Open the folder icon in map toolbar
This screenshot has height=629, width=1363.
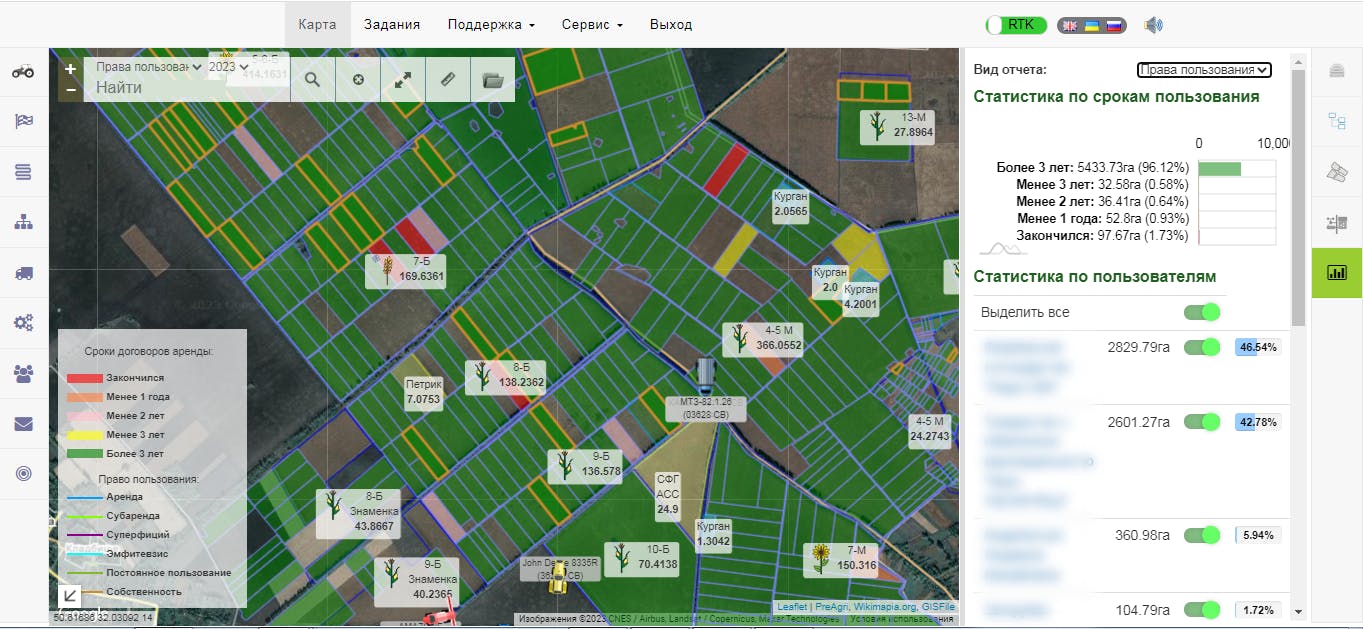pyautogui.click(x=492, y=80)
